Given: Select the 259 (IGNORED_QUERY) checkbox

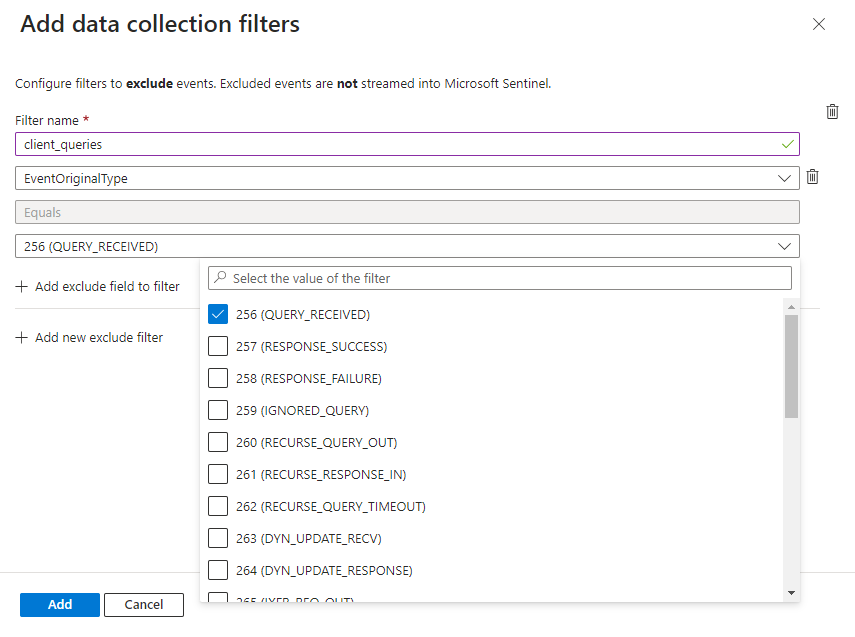Looking at the screenshot, I should coord(217,409).
